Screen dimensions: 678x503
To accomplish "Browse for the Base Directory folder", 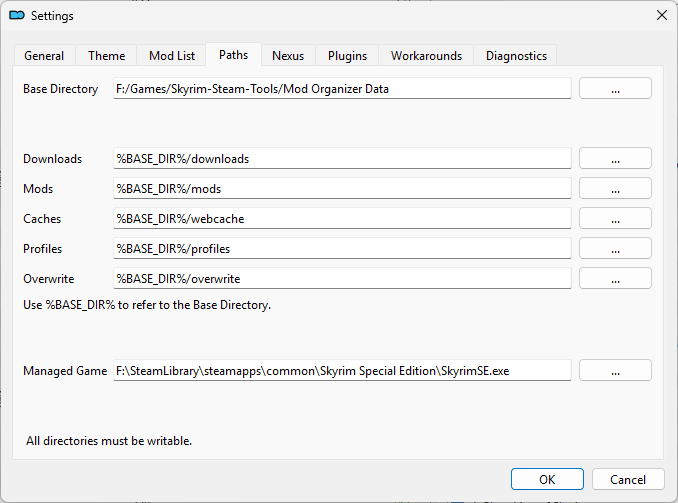I will tap(615, 89).
